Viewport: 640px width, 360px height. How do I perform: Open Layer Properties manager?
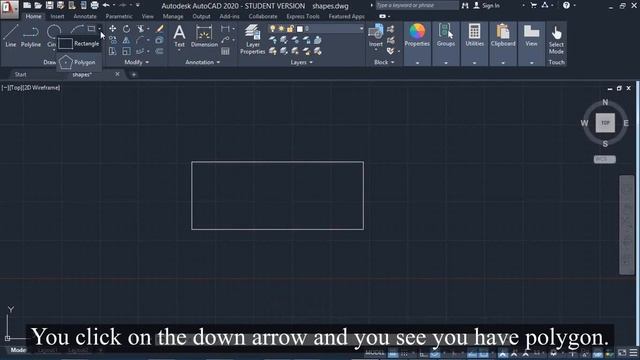(x=253, y=39)
